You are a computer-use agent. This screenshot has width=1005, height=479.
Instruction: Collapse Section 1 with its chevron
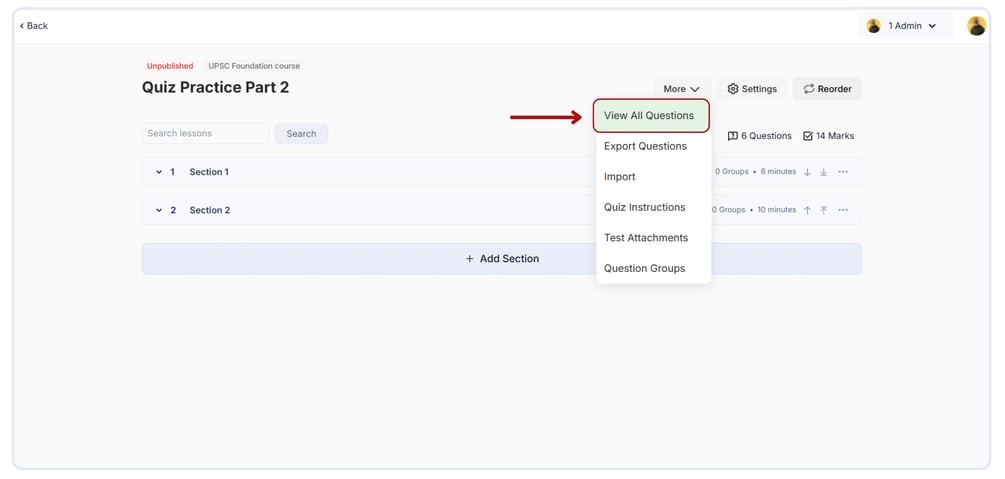(159, 172)
